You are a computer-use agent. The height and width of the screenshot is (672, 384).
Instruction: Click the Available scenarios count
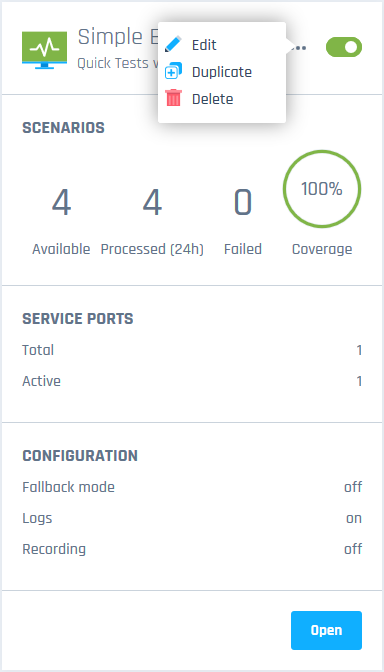coord(61,203)
